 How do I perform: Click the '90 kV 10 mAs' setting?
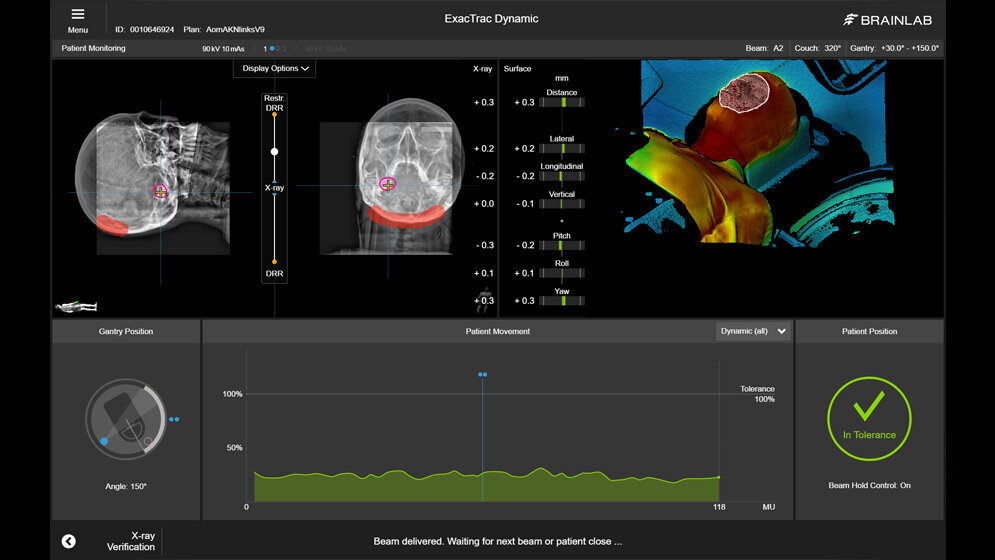223,49
